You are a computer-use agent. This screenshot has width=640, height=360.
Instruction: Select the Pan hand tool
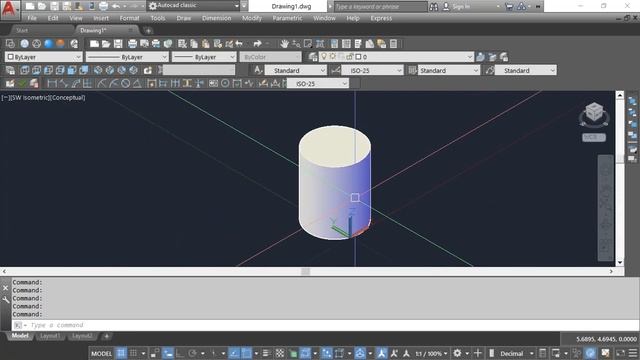tap(284, 44)
